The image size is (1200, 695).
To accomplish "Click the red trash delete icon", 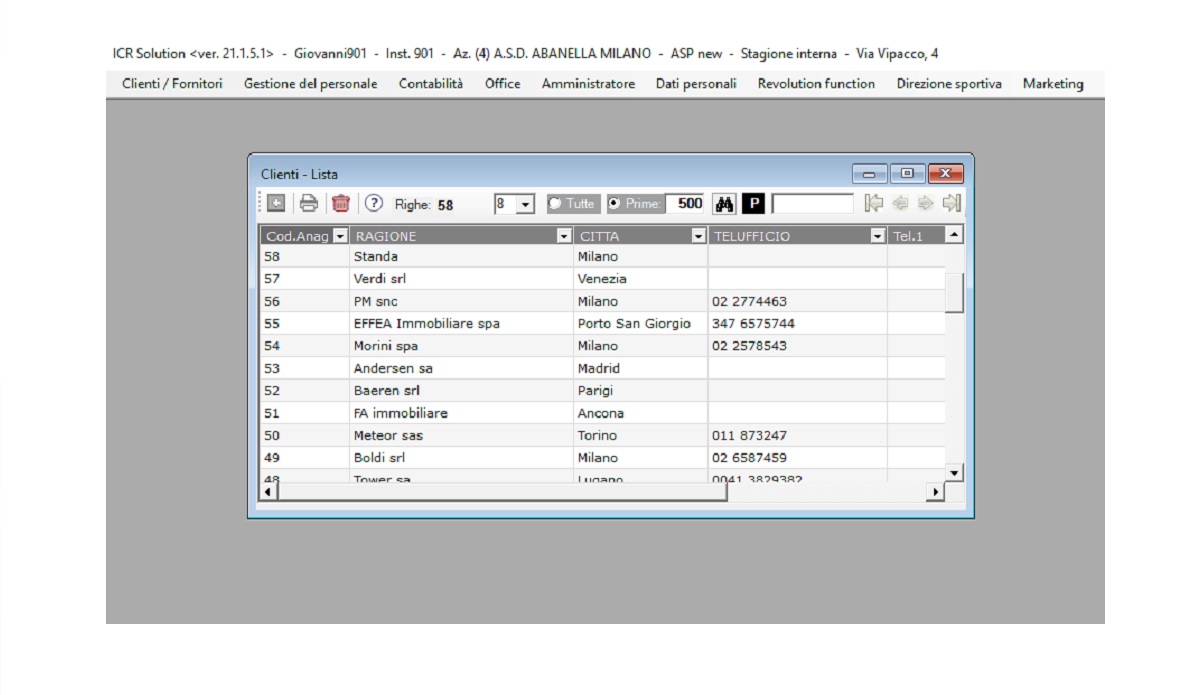I will pyautogui.click(x=341, y=203).
